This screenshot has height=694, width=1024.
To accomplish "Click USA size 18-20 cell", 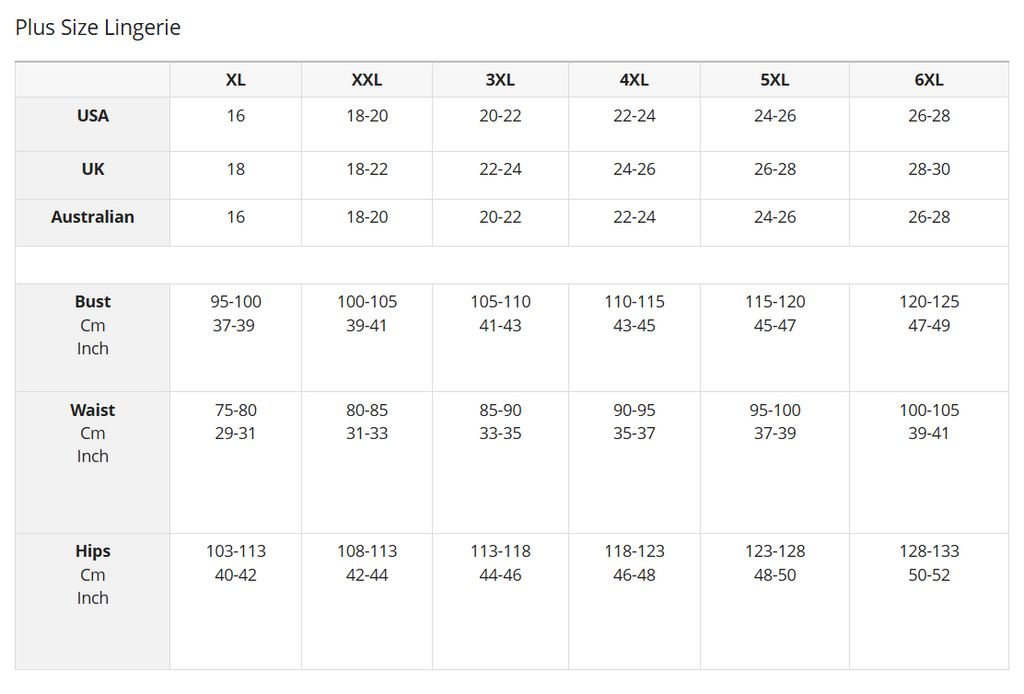I will (367, 116).
